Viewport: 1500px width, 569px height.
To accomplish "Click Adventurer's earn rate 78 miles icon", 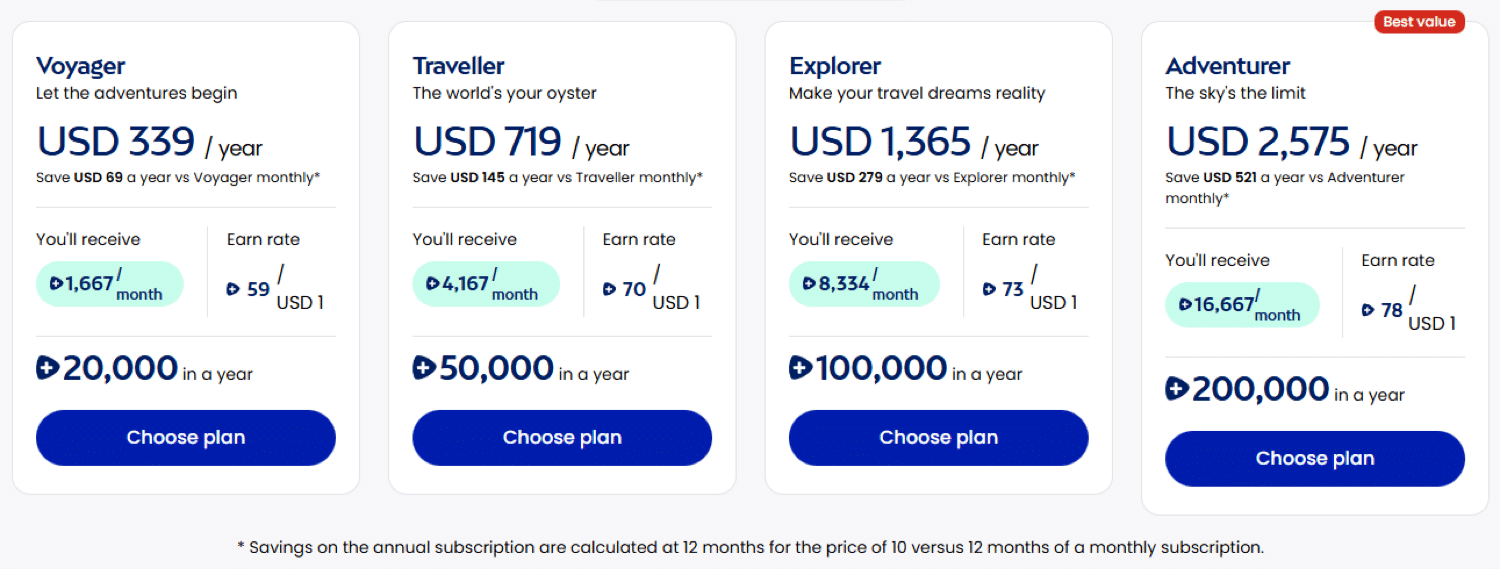I will point(1368,310).
